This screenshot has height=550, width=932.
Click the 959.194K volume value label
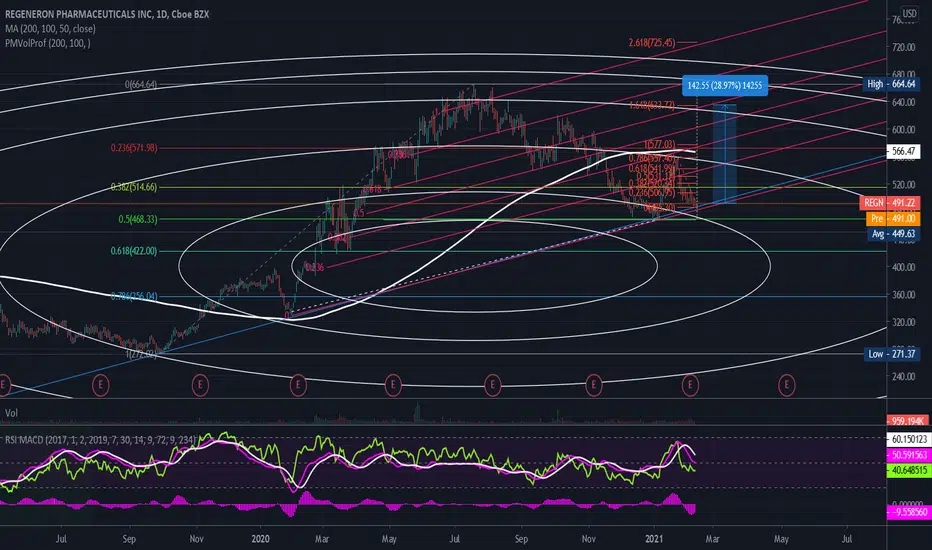pos(907,421)
